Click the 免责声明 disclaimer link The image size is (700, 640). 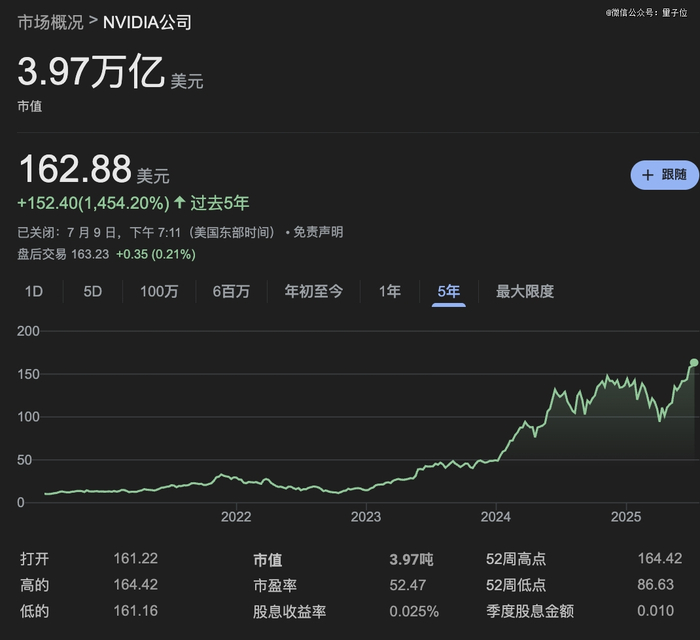click(x=318, y=232)
